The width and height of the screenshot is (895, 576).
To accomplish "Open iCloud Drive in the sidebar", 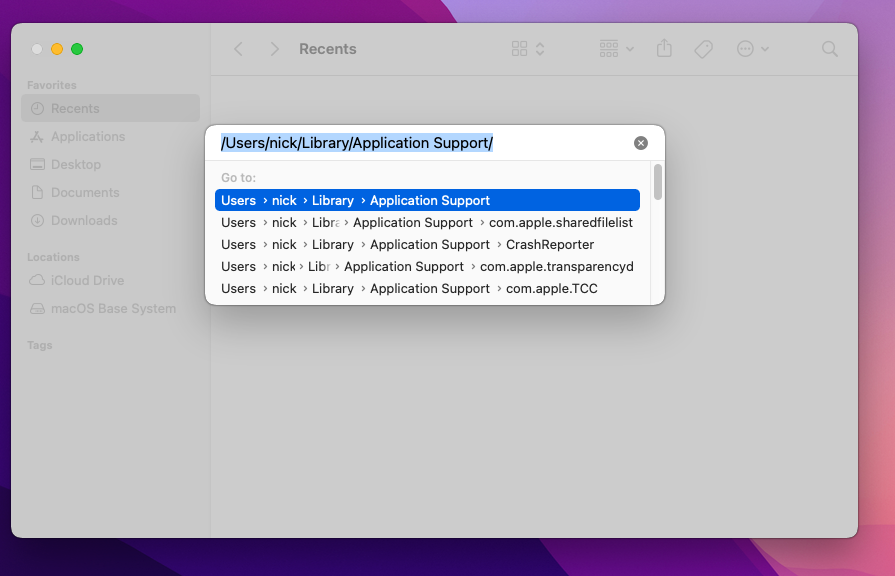I will pos(110,280).
